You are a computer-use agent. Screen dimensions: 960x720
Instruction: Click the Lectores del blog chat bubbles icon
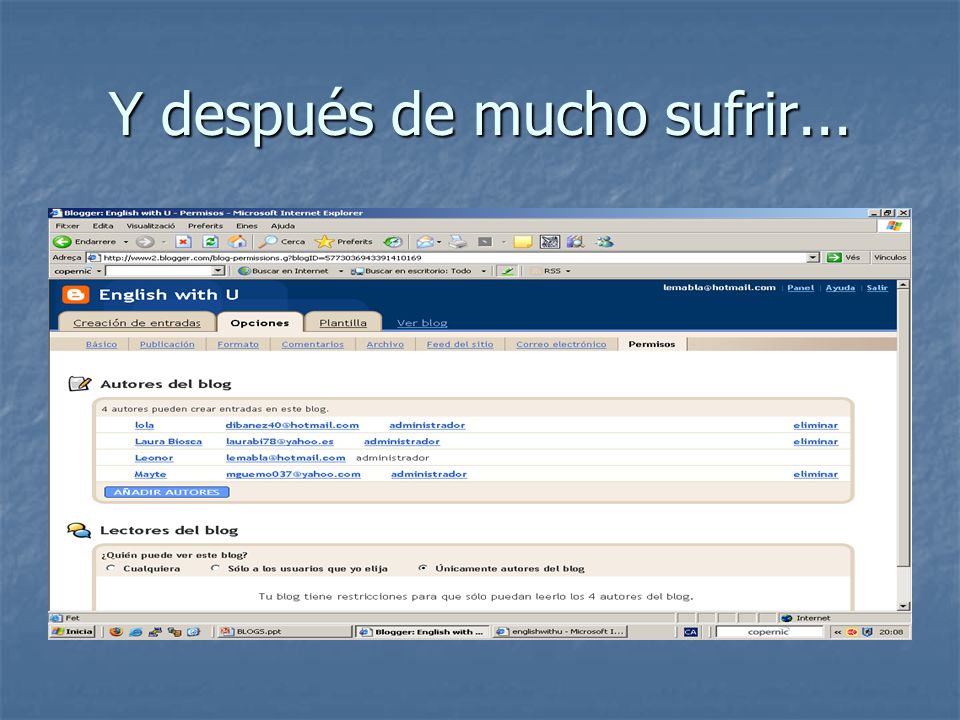[x=79, y=530]
